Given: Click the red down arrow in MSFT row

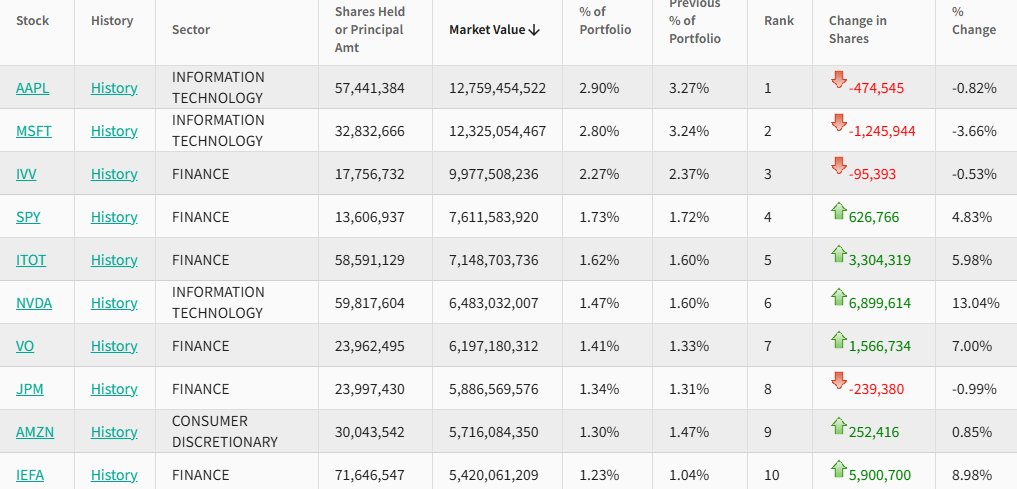Looking at the screenshot, I should (838, 123).
